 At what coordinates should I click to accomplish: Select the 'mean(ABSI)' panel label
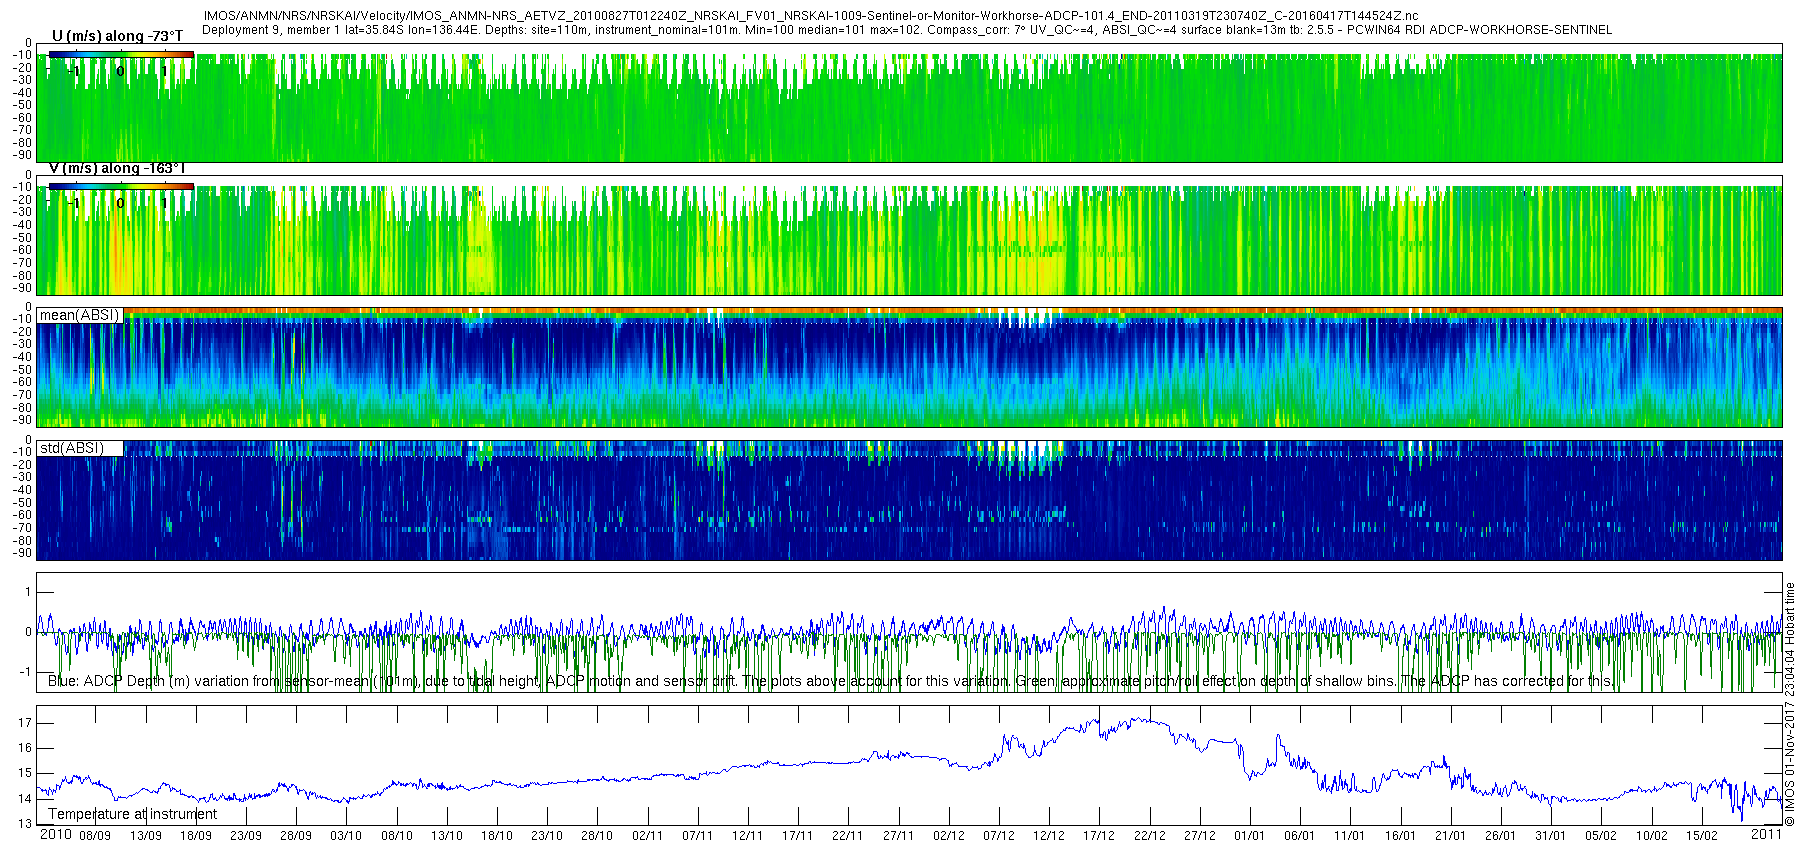(80, 315)
